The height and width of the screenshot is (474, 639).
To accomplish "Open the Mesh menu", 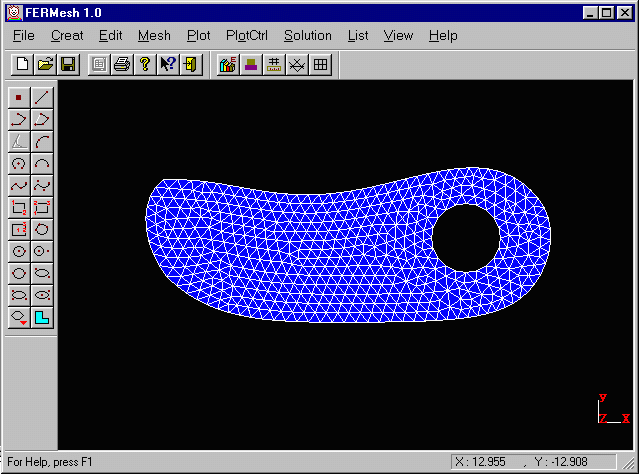I will click(x=154, y=35).
